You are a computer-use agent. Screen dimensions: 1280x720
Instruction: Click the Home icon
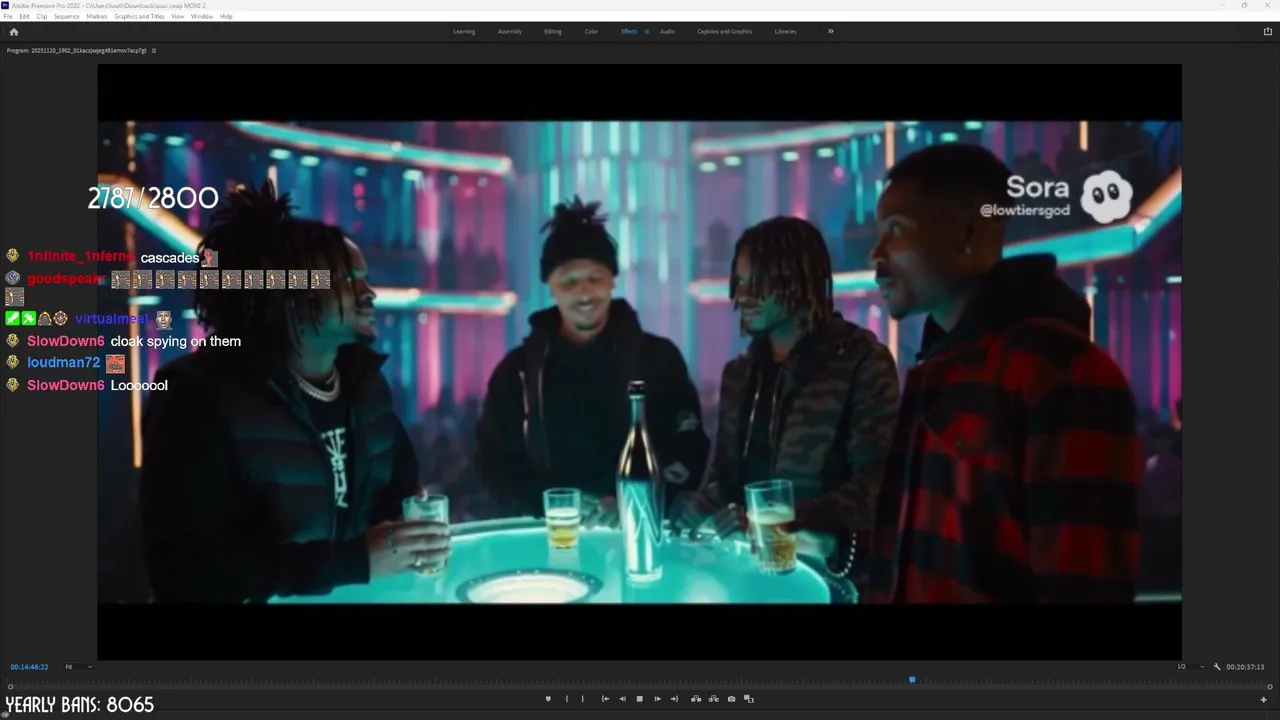point(13,32)
